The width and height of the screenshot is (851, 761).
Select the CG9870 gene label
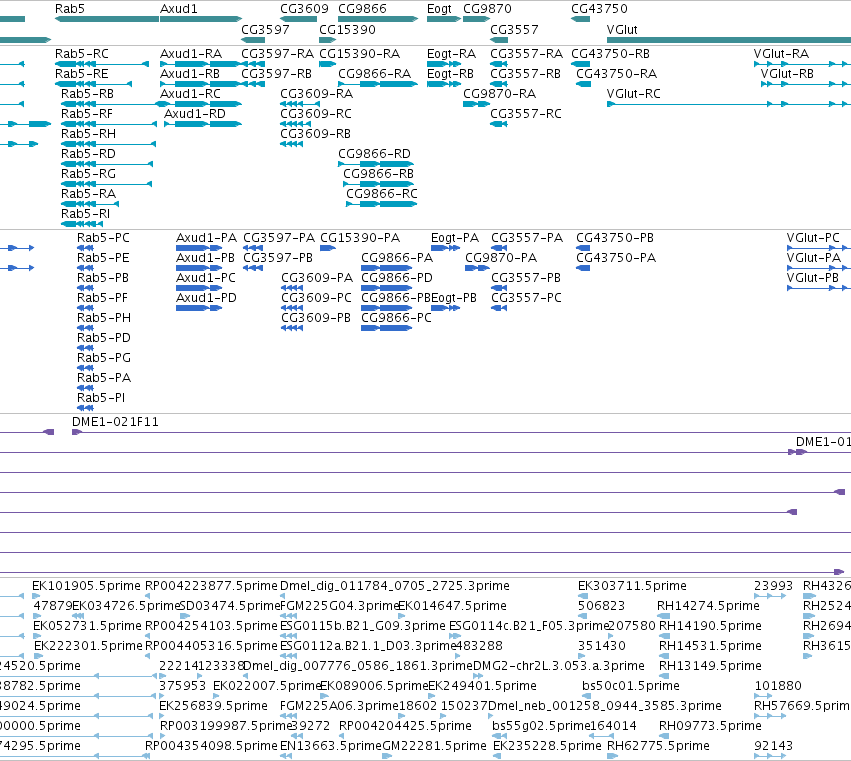click(x=487, y=9)
